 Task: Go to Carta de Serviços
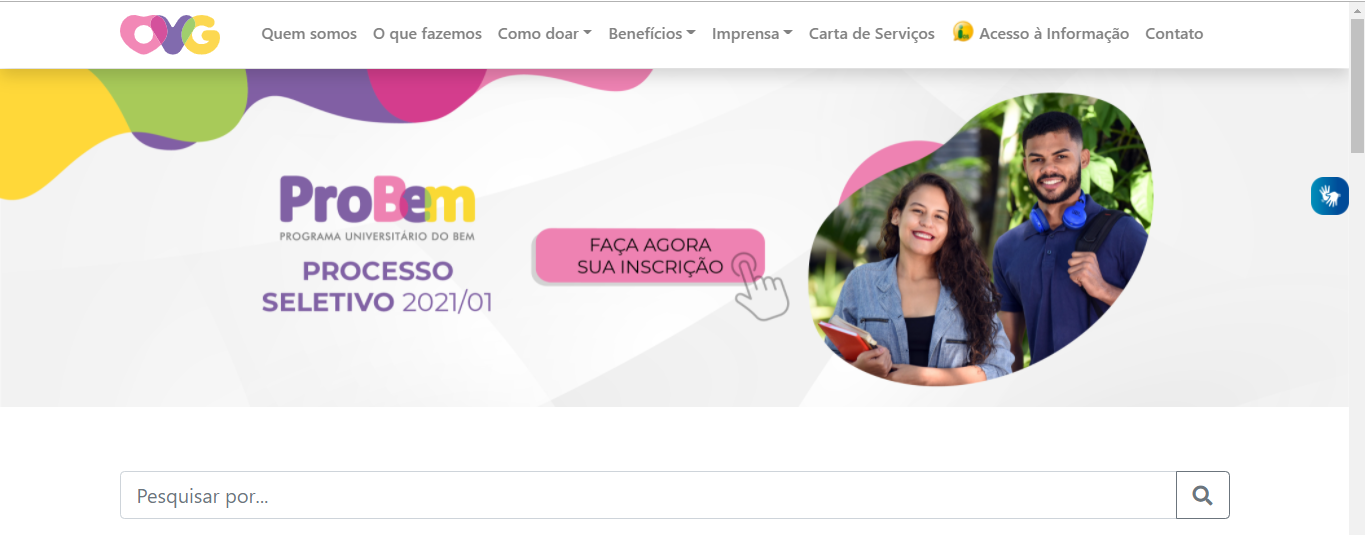[872, 33]
